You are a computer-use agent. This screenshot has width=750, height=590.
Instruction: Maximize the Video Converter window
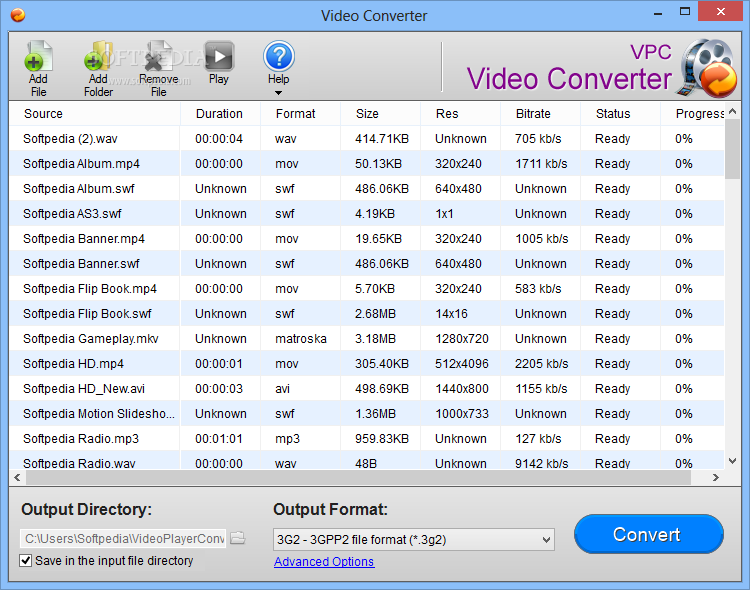coord(685,11)
